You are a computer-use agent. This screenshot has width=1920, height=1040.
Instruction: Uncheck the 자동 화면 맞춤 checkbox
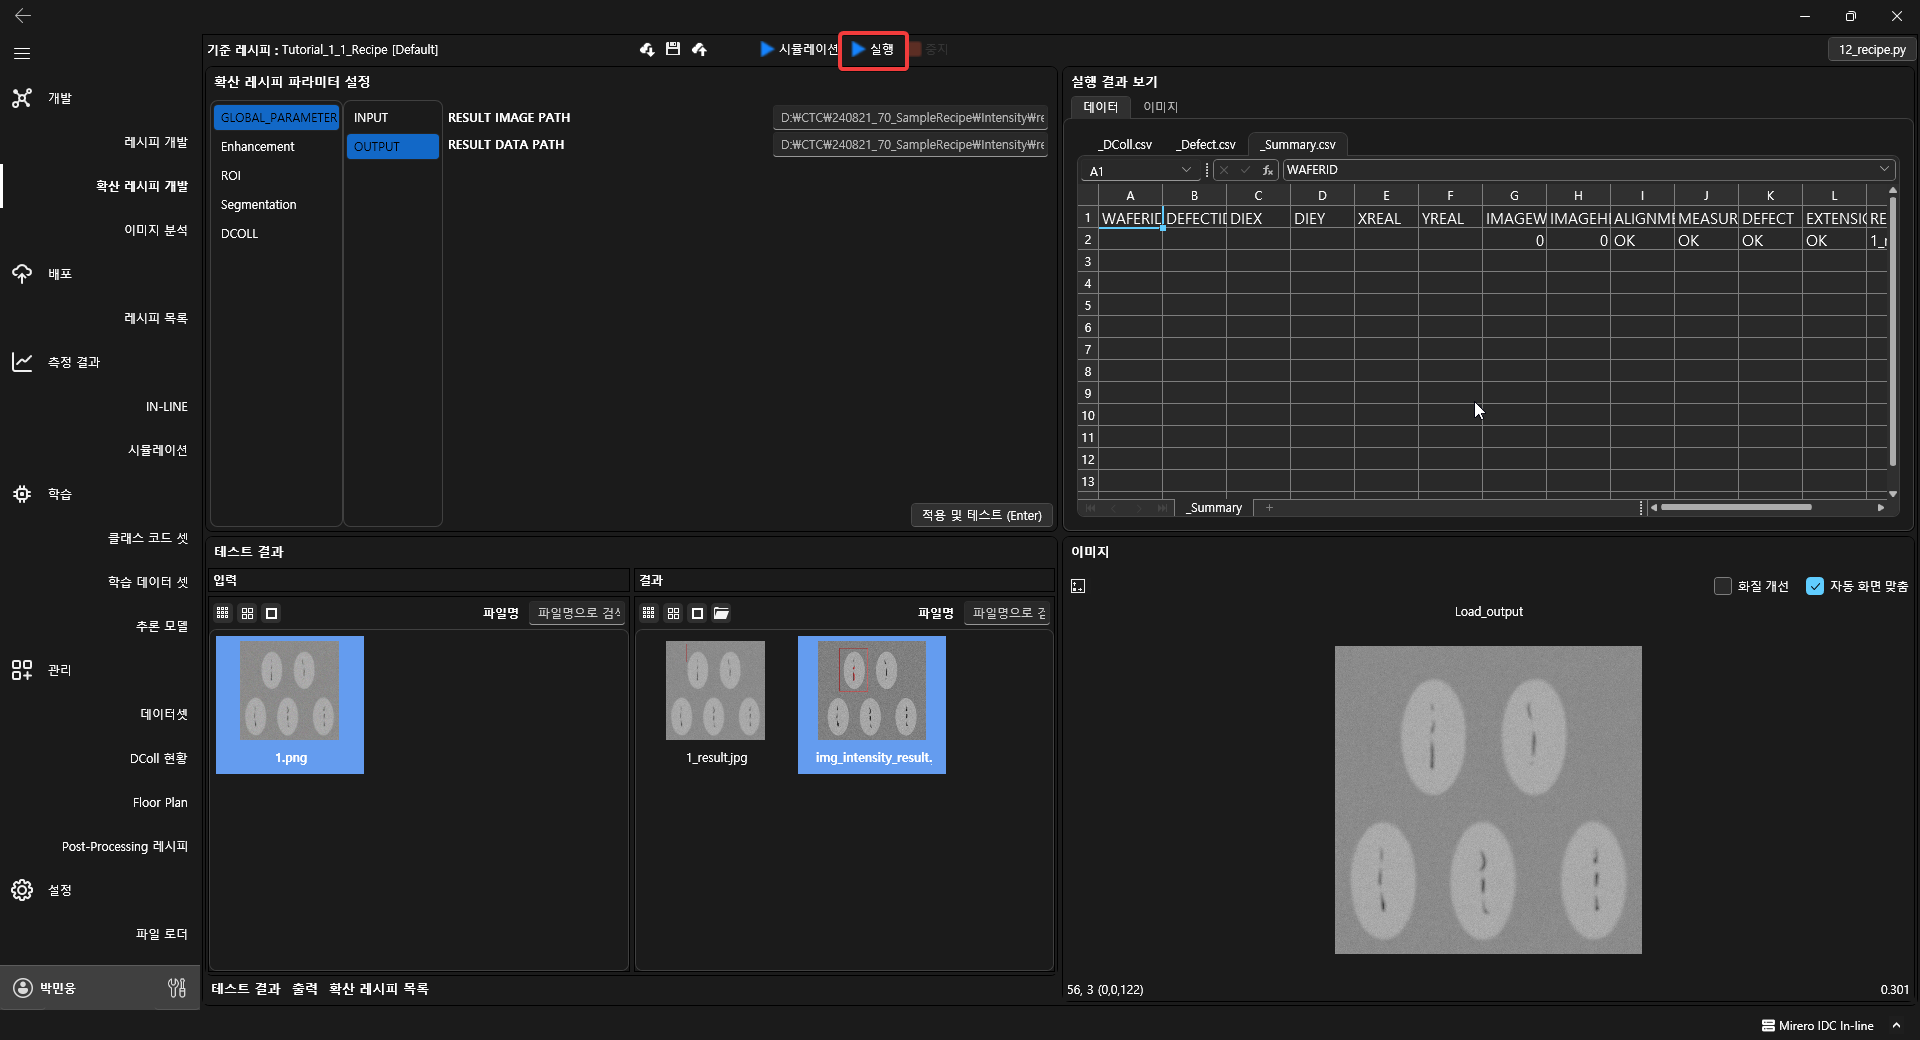pyautogui.click(x=1815, y=586)
